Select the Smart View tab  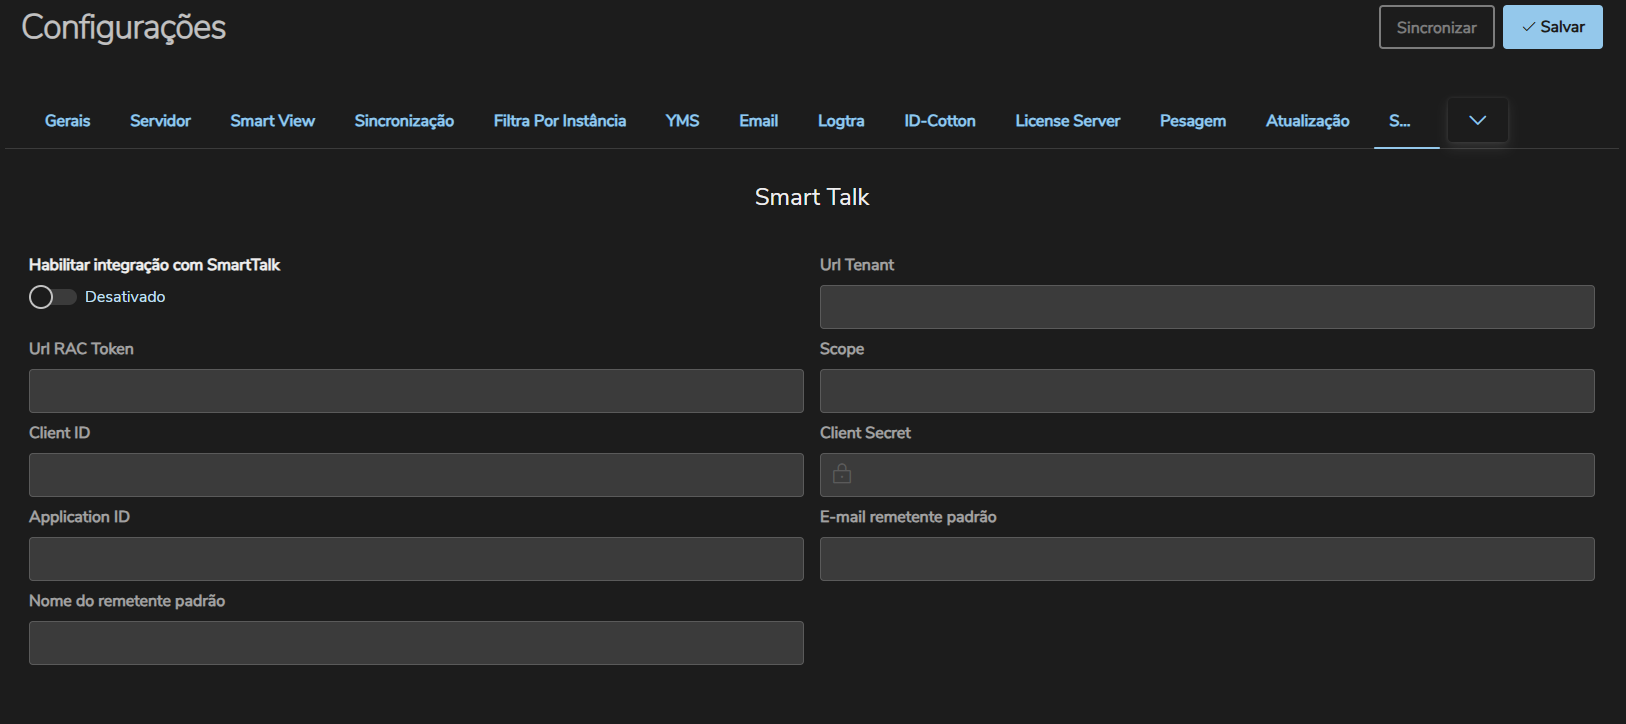(x=272, y=121)
